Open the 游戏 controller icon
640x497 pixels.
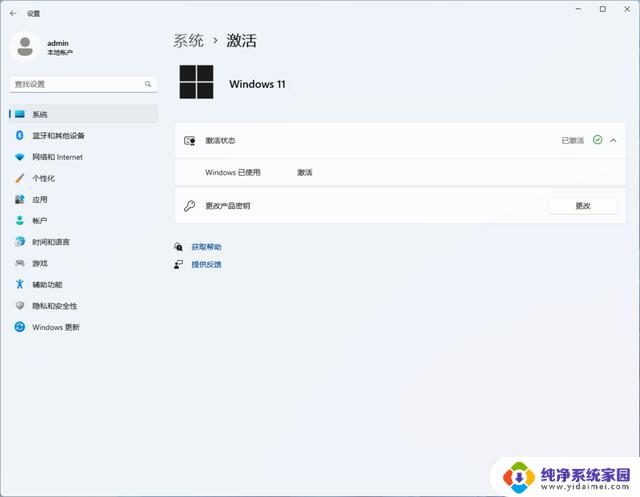tap(20, 263)
